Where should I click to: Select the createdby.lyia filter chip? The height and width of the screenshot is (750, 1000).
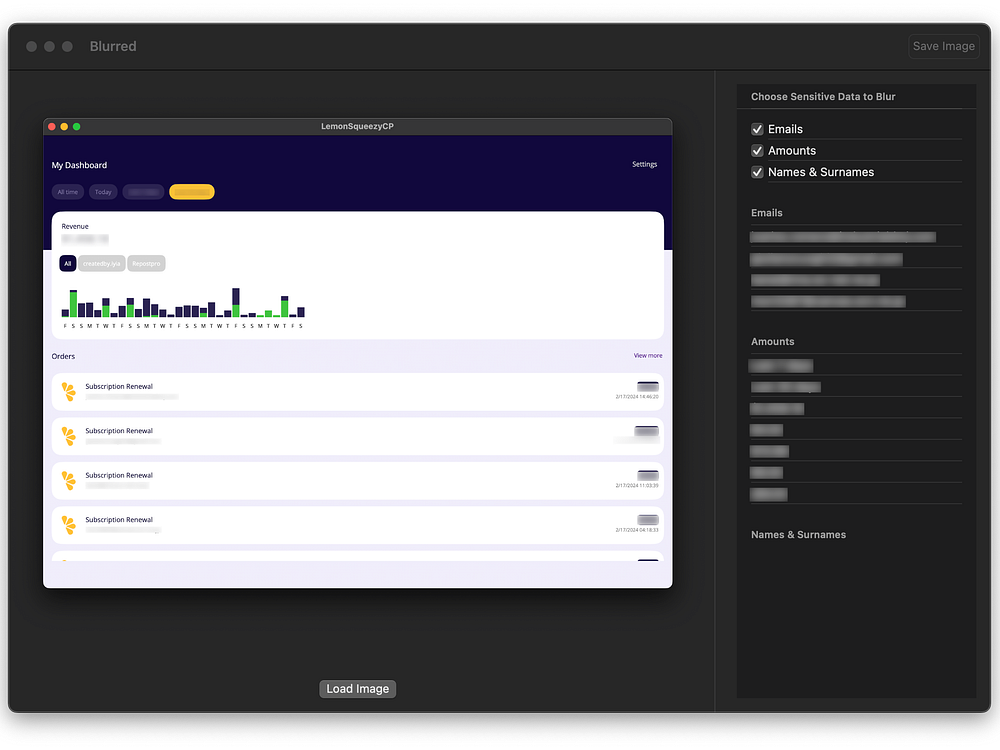pos(101,263)
